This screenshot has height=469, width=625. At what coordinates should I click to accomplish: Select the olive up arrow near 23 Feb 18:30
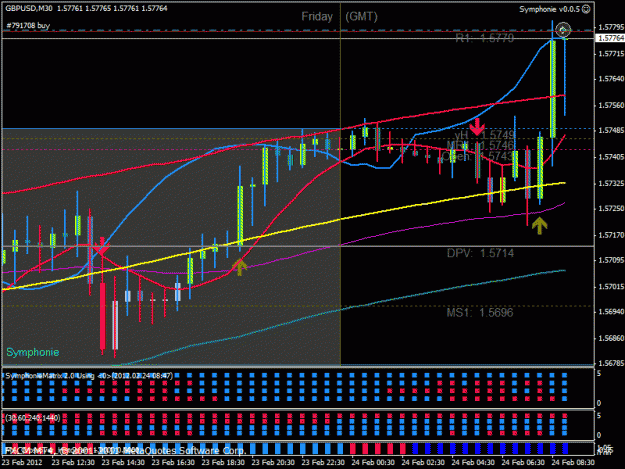(240, 267)
